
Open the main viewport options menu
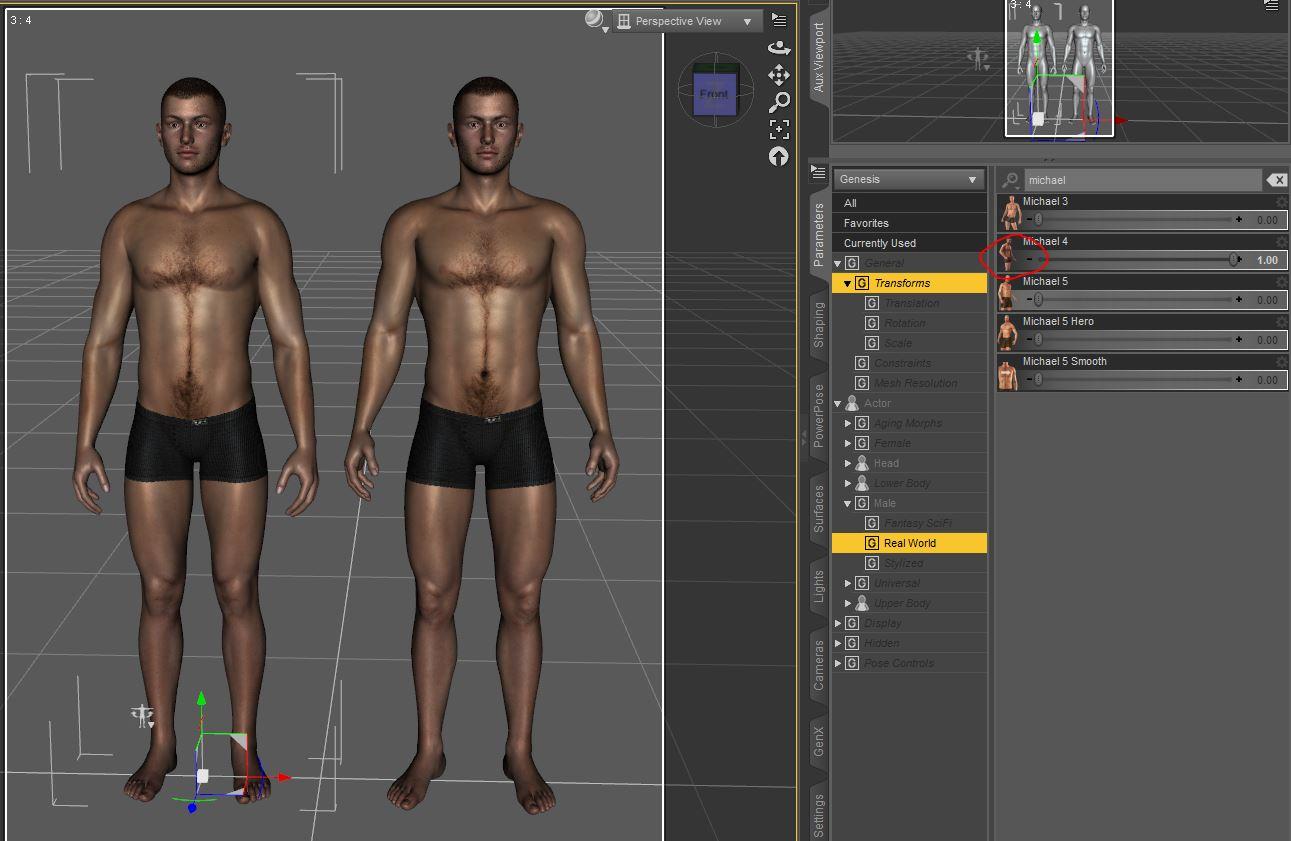coord(779,20)
